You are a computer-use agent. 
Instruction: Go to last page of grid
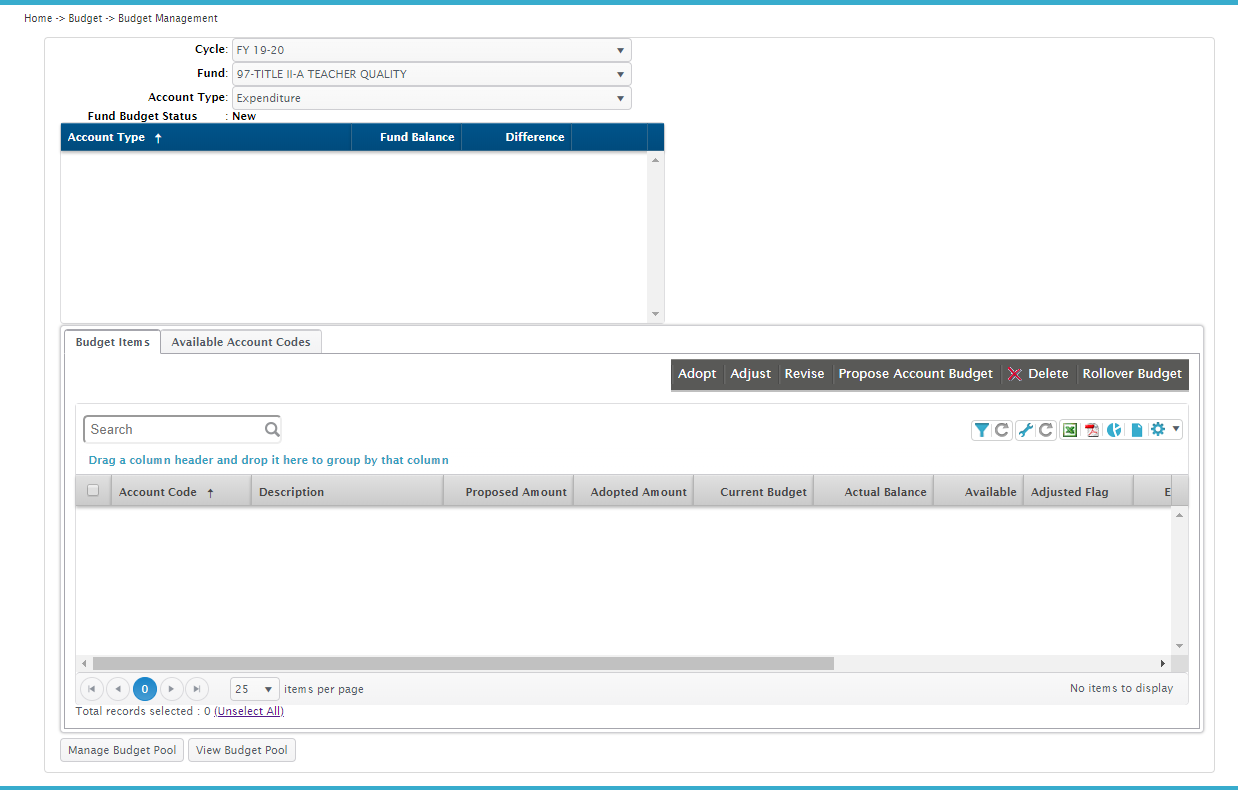(198, 689)
